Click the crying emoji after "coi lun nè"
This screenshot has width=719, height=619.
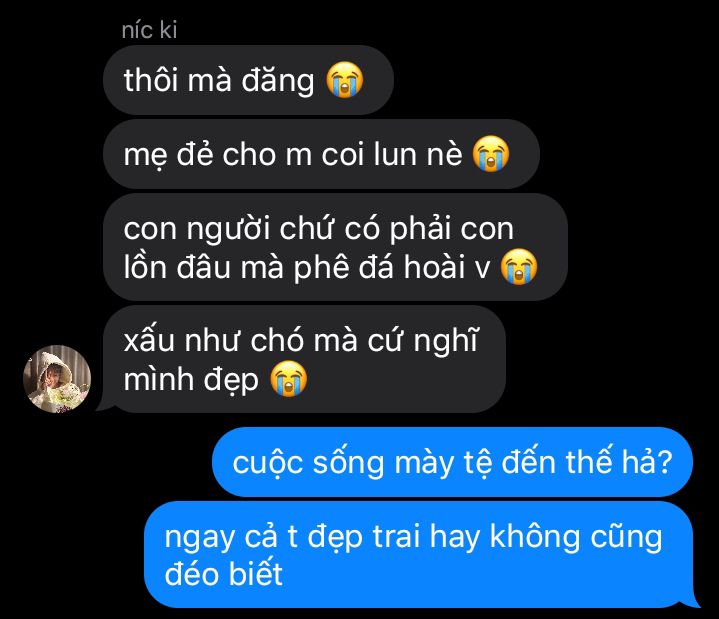tap(491, 154)
